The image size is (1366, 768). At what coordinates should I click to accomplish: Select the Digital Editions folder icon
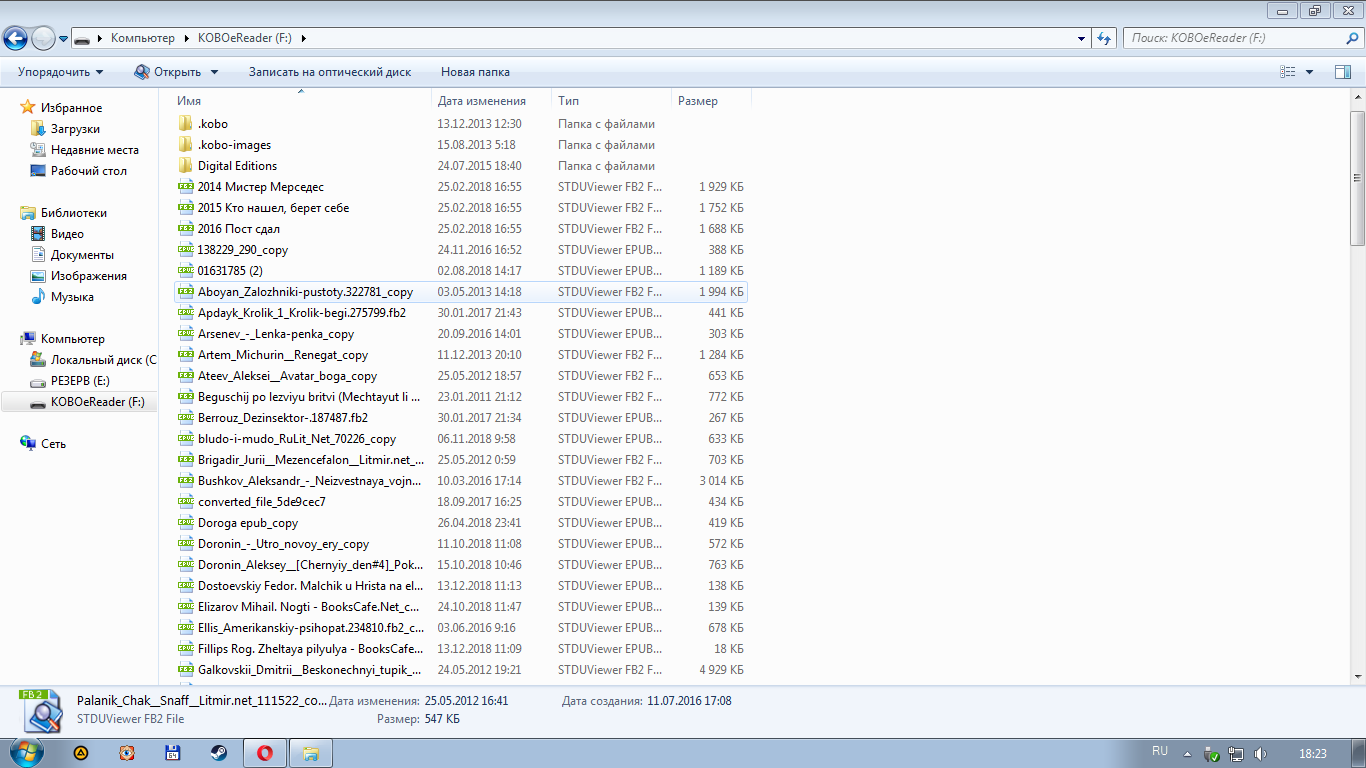click(185, 166)
